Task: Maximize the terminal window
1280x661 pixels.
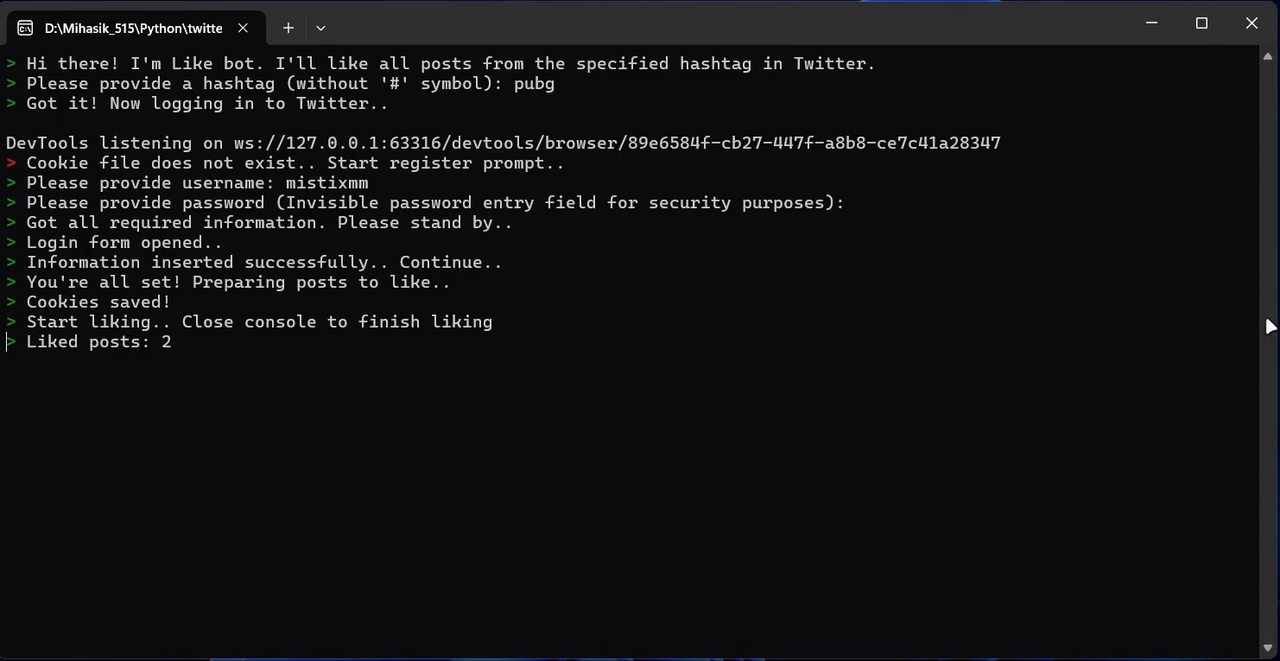Action: (x=1202, y=23)
